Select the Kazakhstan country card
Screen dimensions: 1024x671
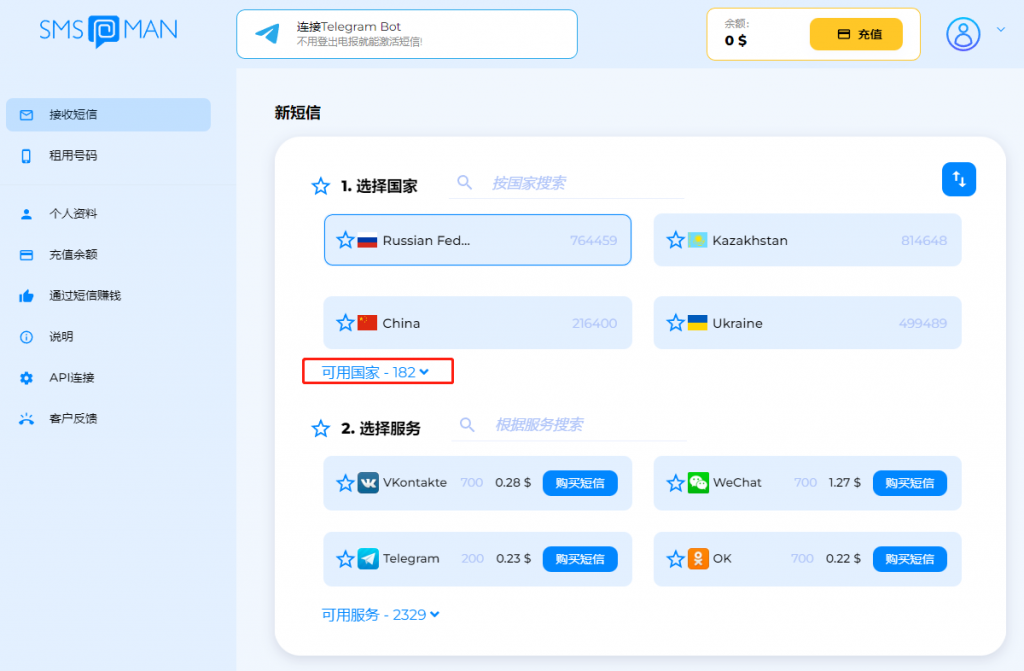pyautogui.click(x=807, y=240)
